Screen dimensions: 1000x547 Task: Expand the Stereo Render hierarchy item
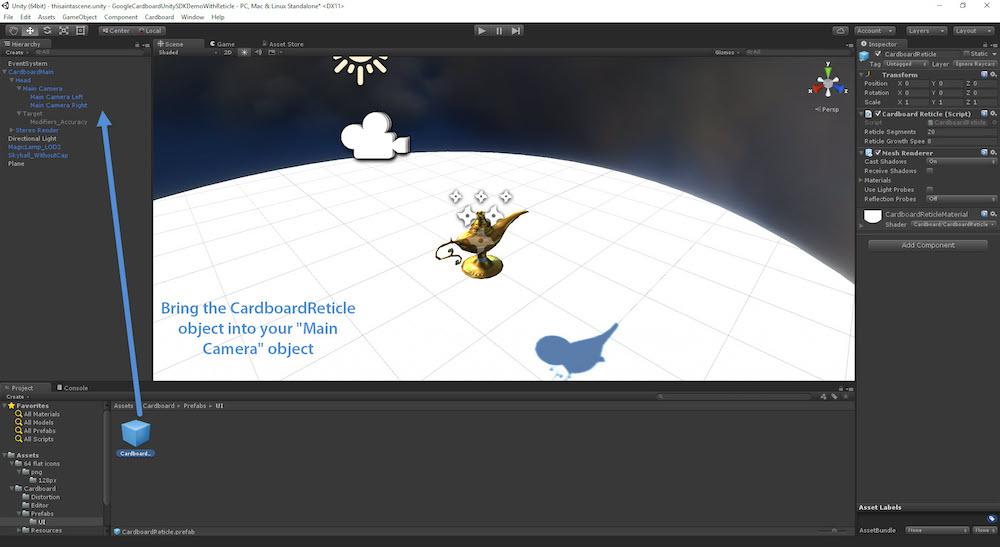[11, 130]
